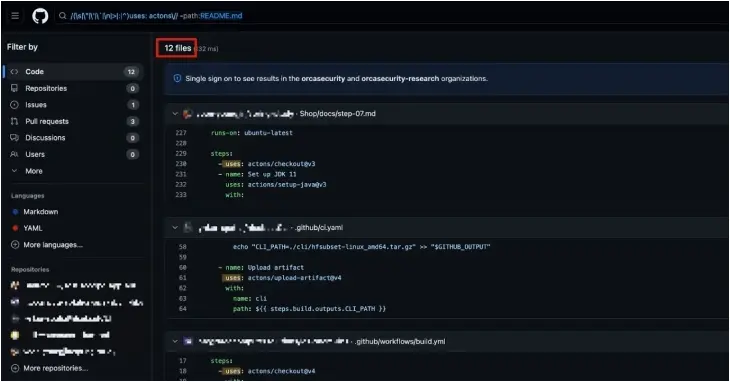The image size is (730, 382).
Task: Collapse the step-07.md result
Action: tap(175, 114)
